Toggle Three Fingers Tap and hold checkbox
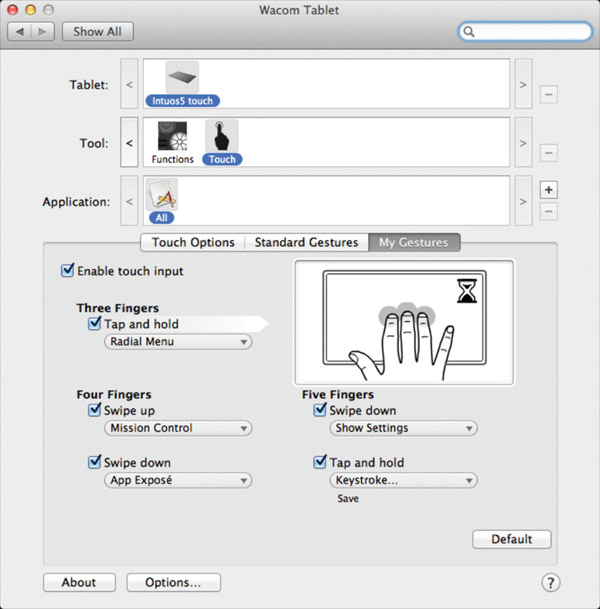 pyautogui.click(x=94, y=323)
